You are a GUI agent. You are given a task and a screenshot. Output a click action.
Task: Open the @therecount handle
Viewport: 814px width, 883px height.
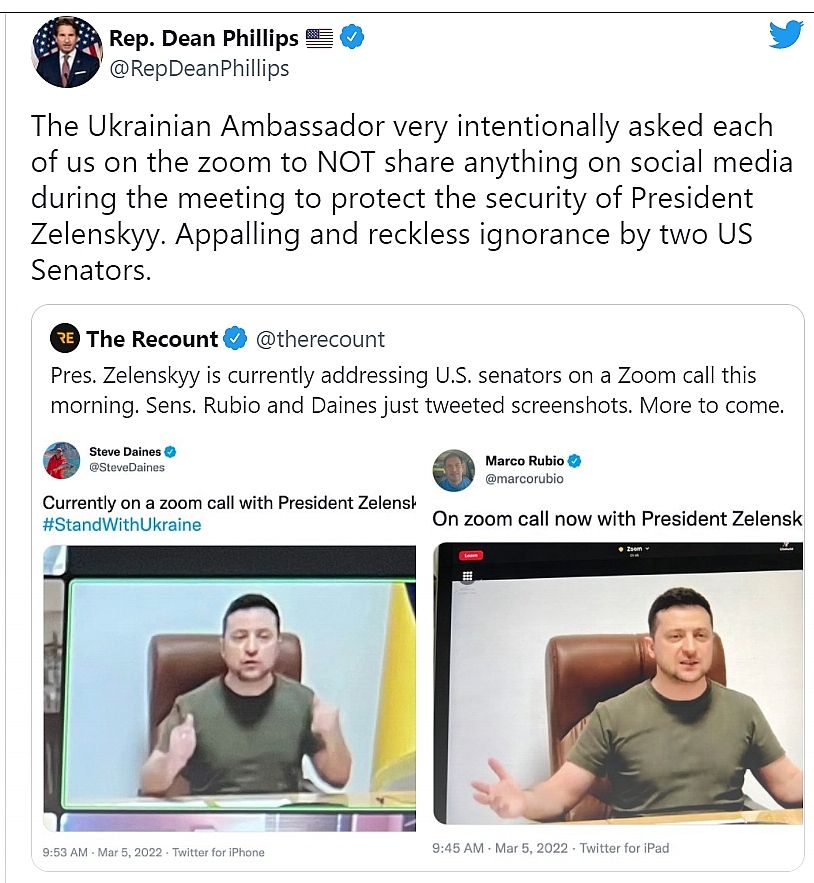320,339
